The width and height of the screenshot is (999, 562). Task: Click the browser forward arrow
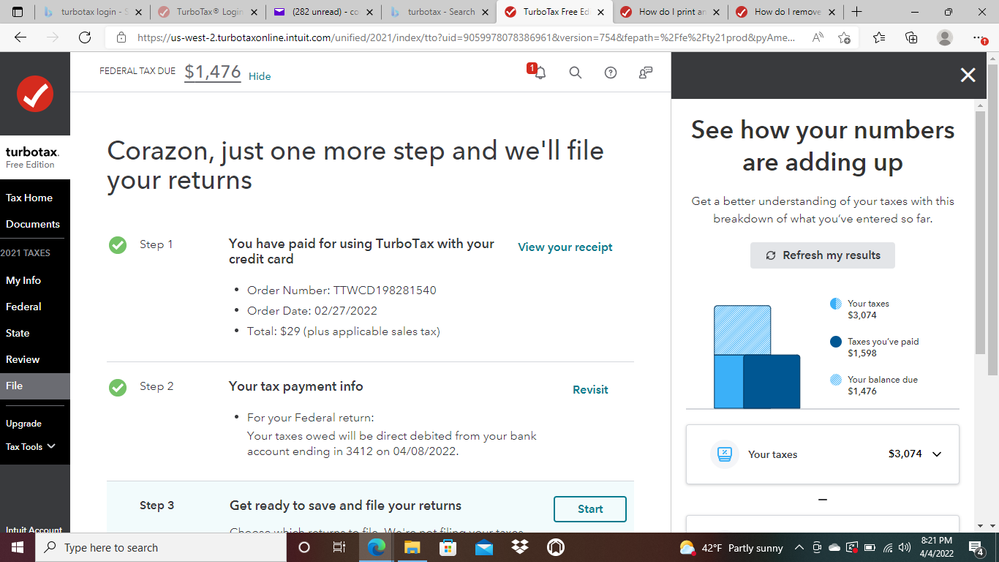click(x=52, y=38)
